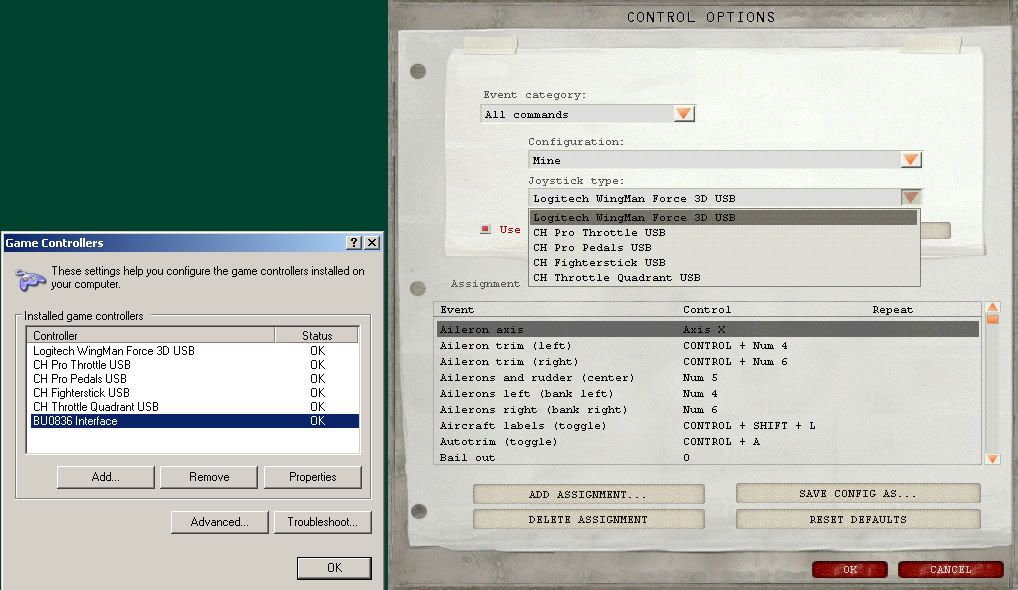Screen dimensions: 1018x590
Task: Select the Bail out assignment row
Action: tap(708, 458)
